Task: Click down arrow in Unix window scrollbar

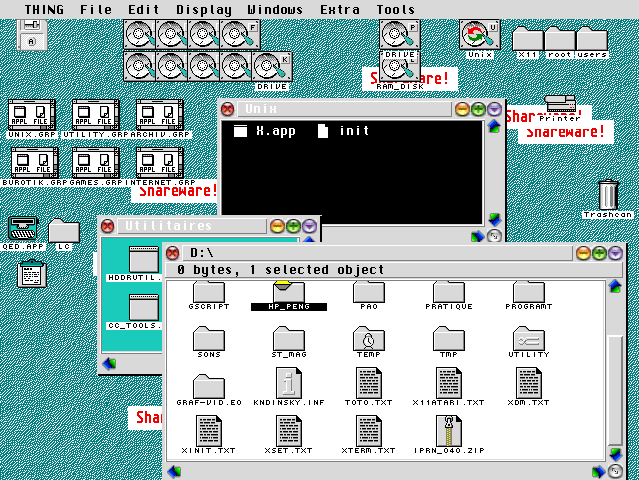Action: [x=494, y=220]
